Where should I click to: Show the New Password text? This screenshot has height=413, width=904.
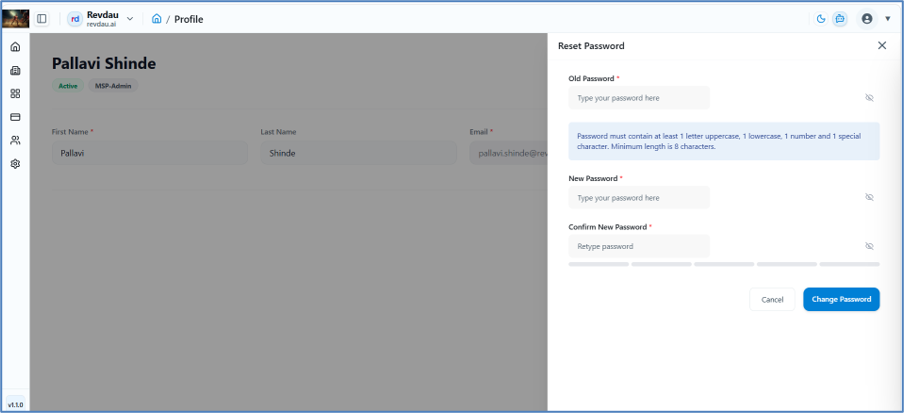pos(869,197)
